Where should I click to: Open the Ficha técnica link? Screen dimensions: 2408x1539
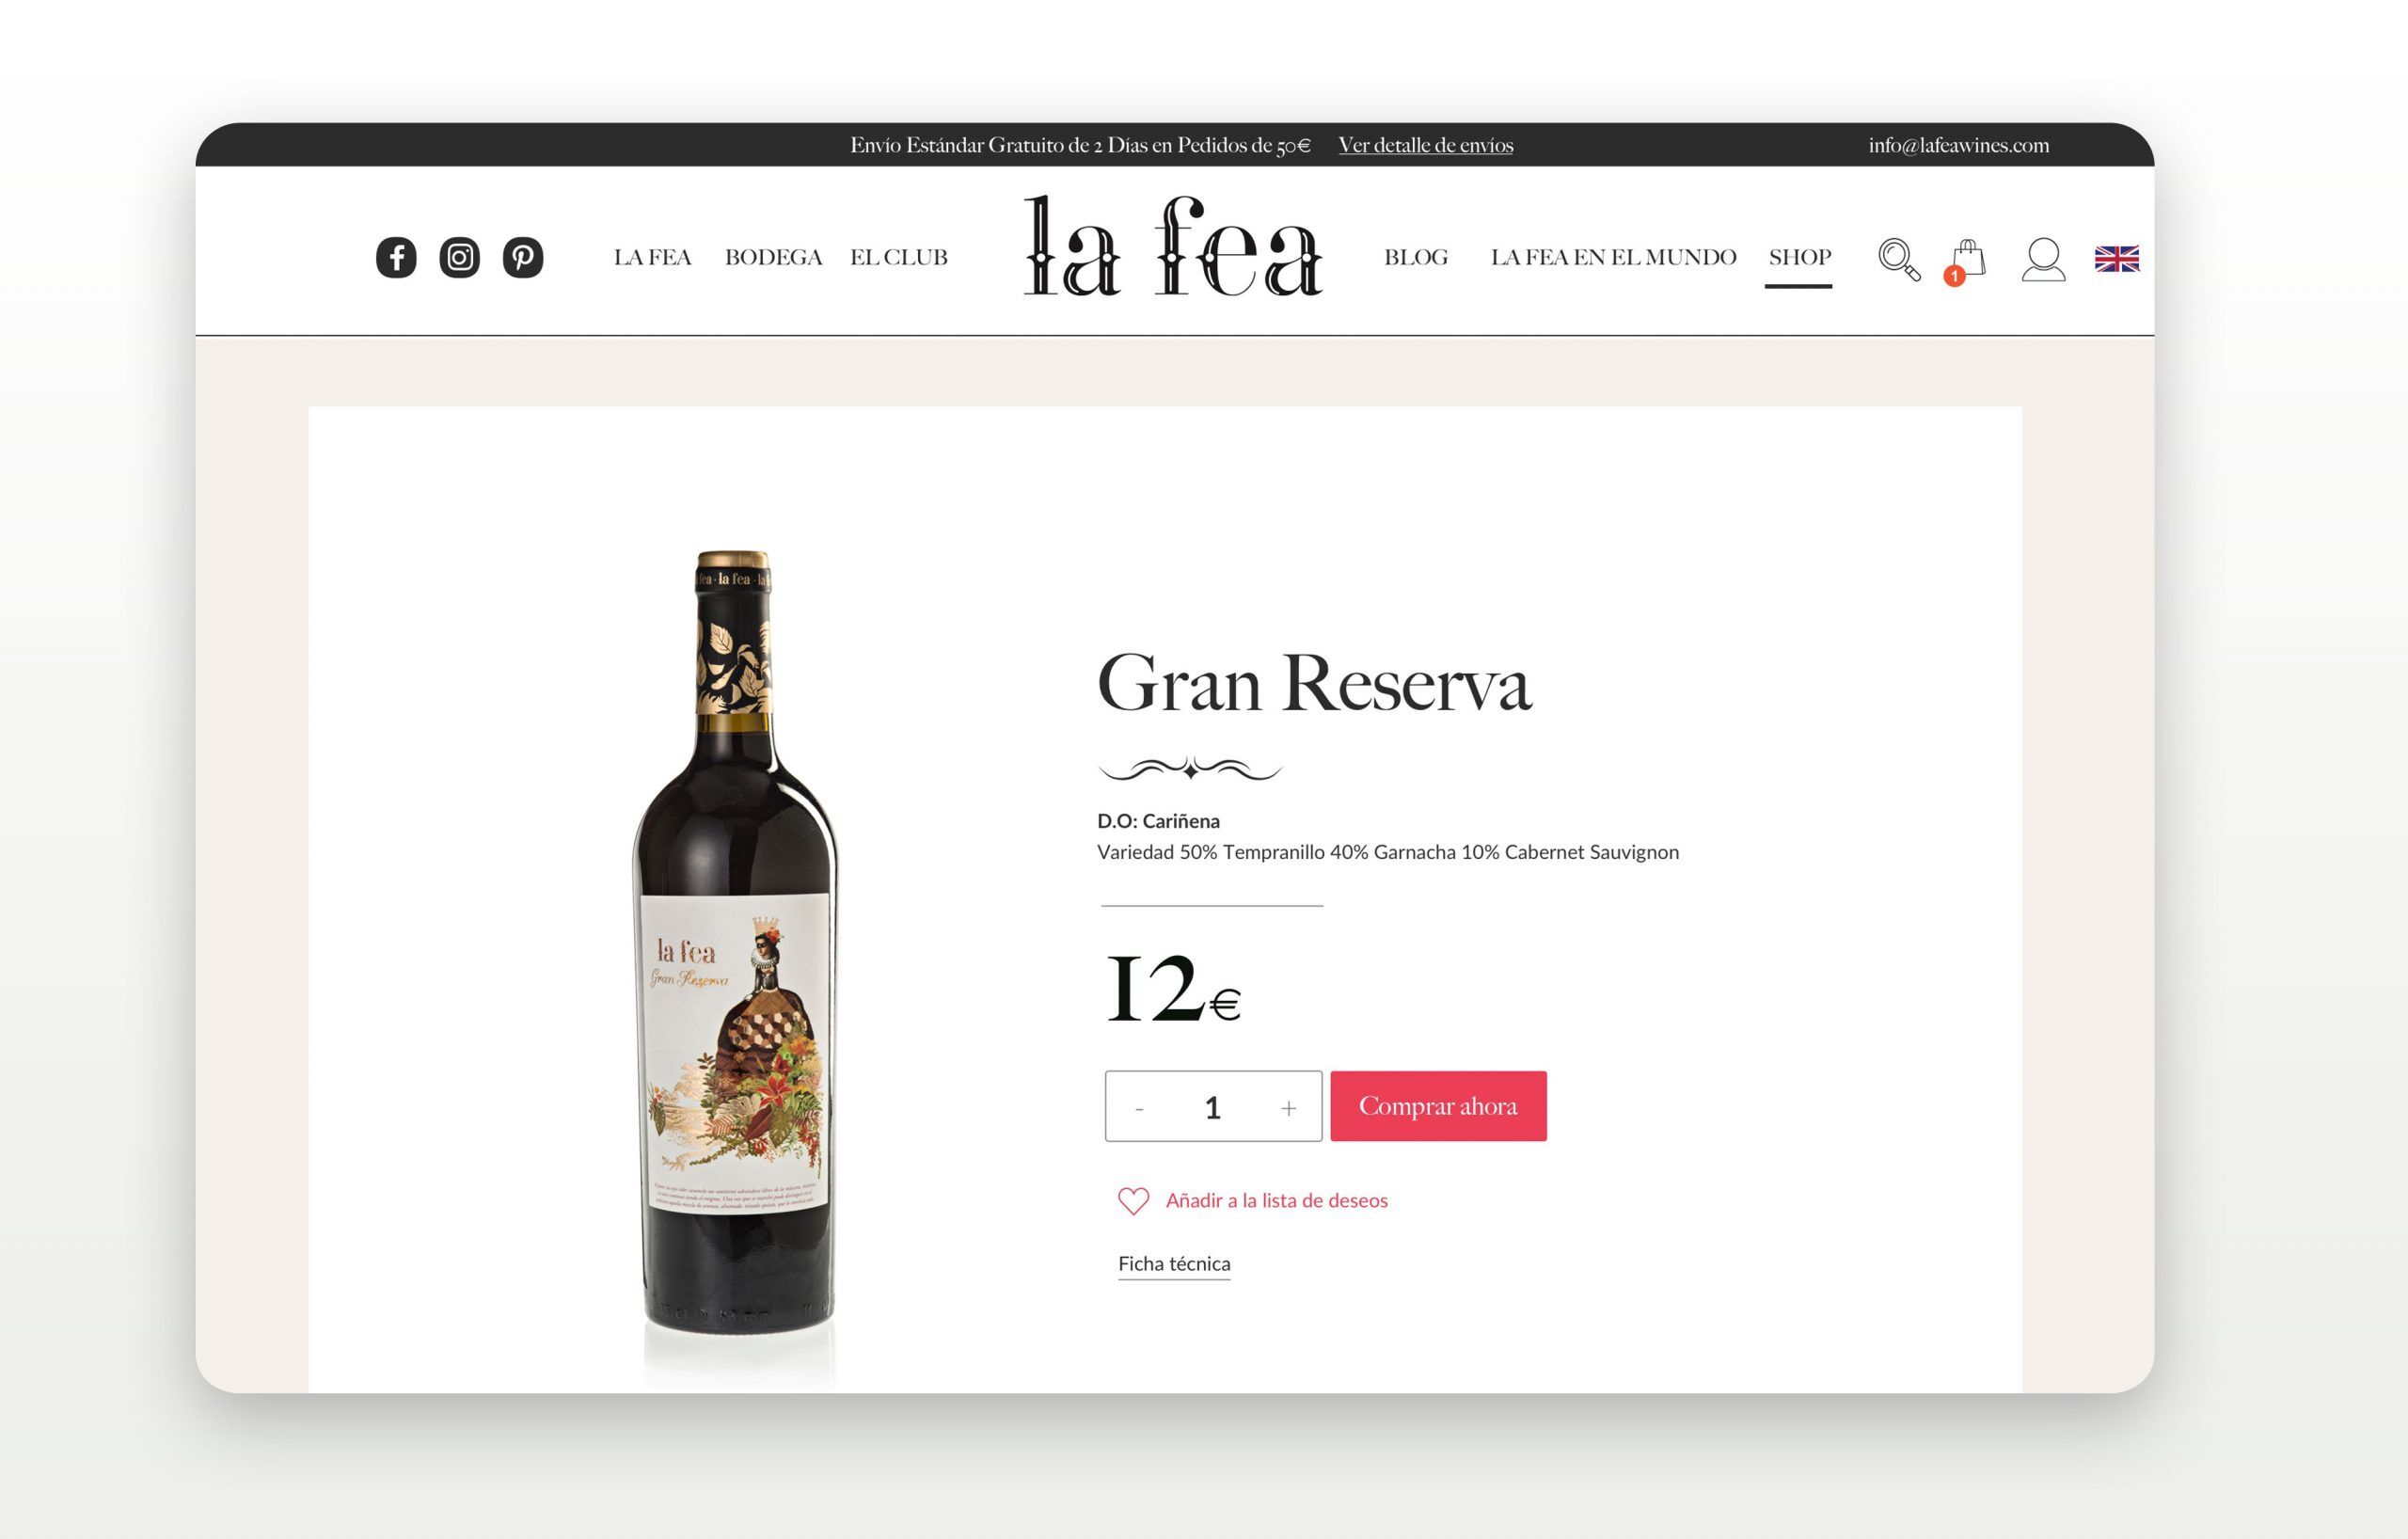(1174, 1264)
